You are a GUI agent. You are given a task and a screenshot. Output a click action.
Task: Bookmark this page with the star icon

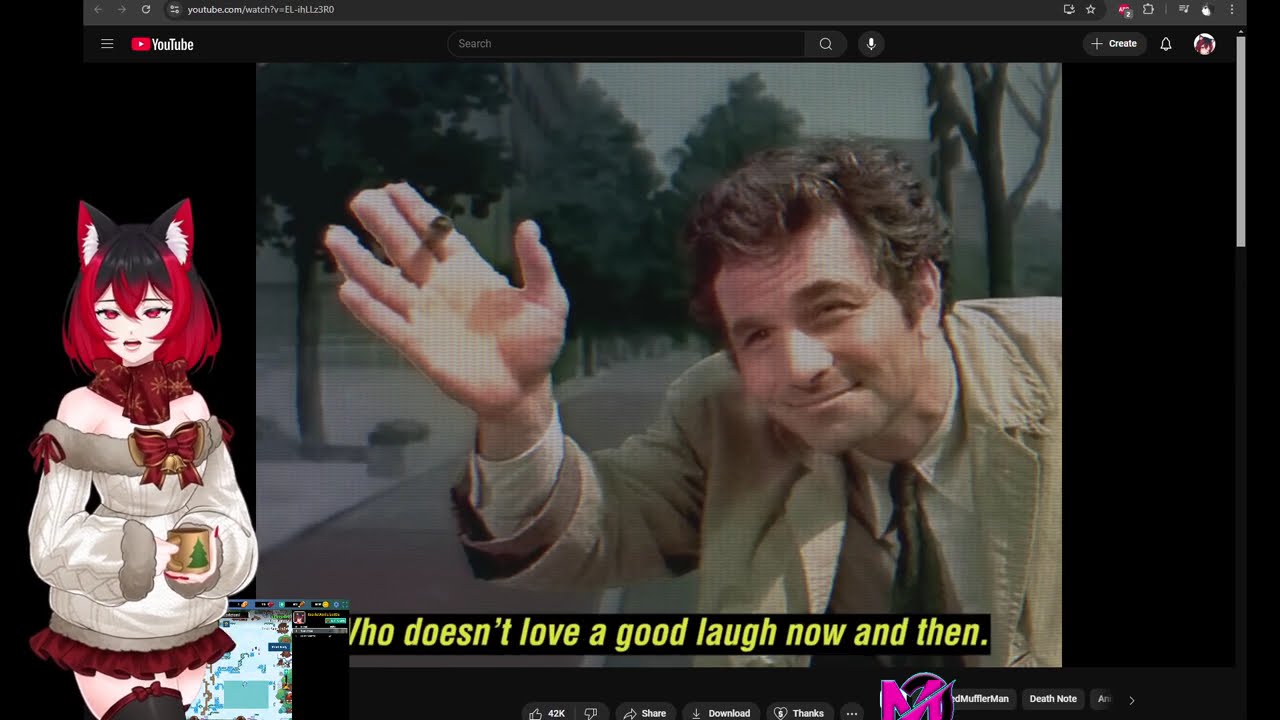click(1090, 9)
